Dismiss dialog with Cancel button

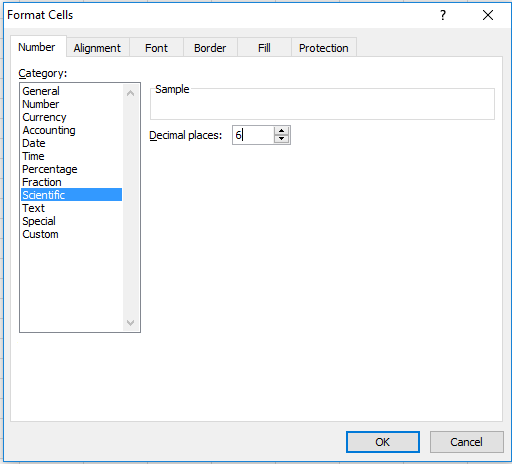[x=466, y=442]
